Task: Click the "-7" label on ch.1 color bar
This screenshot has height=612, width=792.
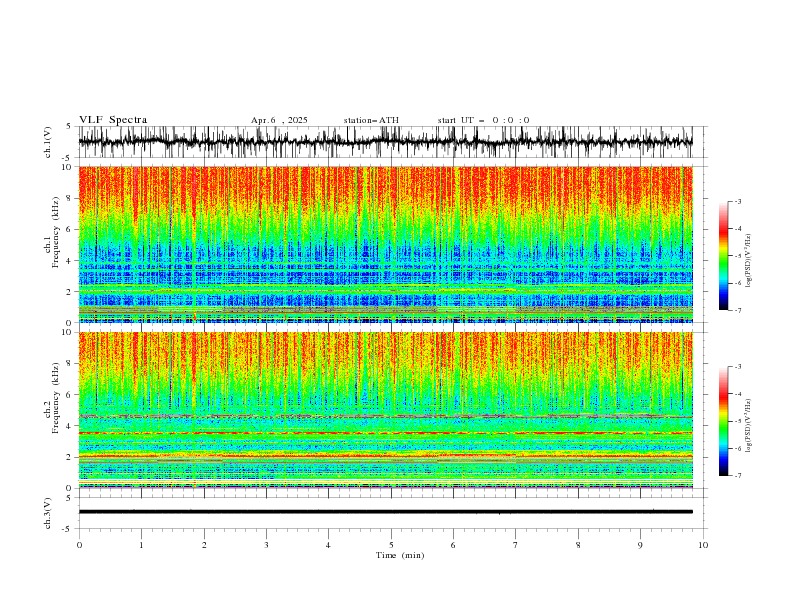Action: (738, 311)
